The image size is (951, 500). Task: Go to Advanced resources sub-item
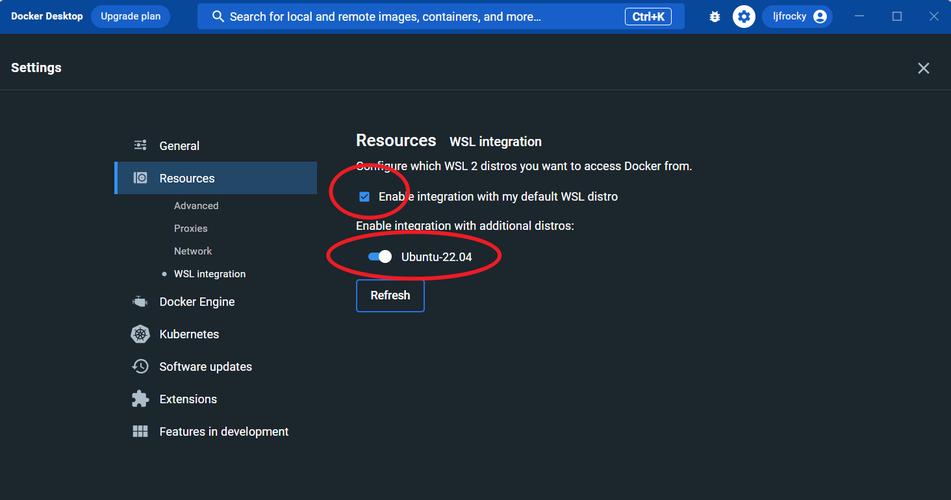(x=196, y=206)
